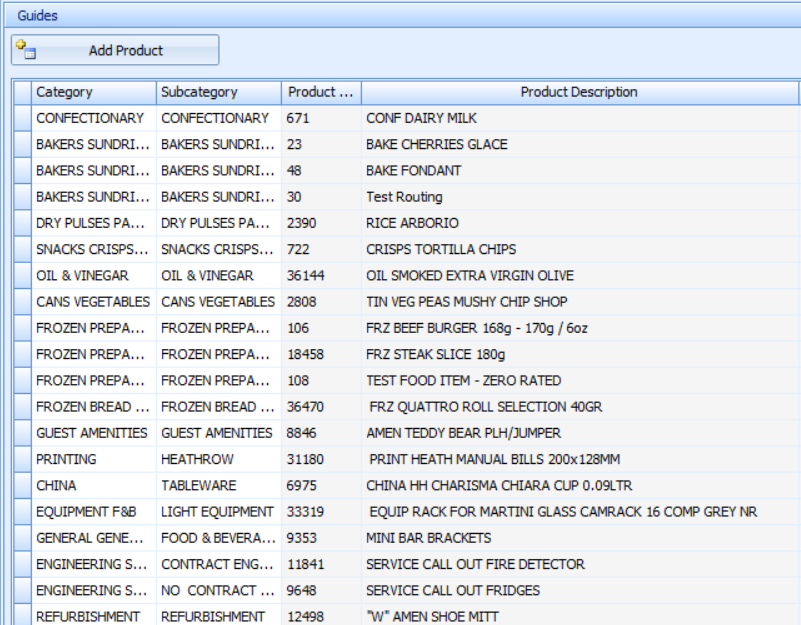Click the BAKE FONDANT description cell
Image resolution: width=801 pixels, height=625 pixels.
[413, 171]
